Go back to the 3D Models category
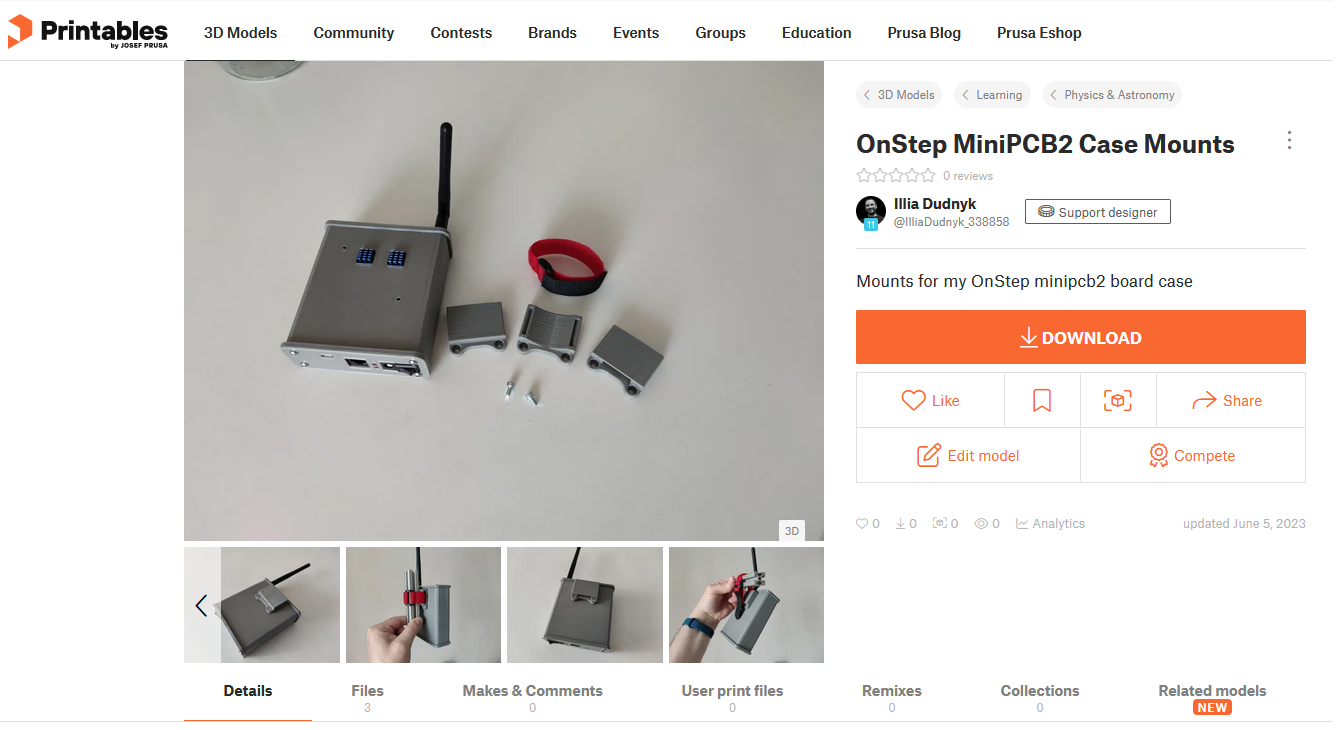 point(899,95)
